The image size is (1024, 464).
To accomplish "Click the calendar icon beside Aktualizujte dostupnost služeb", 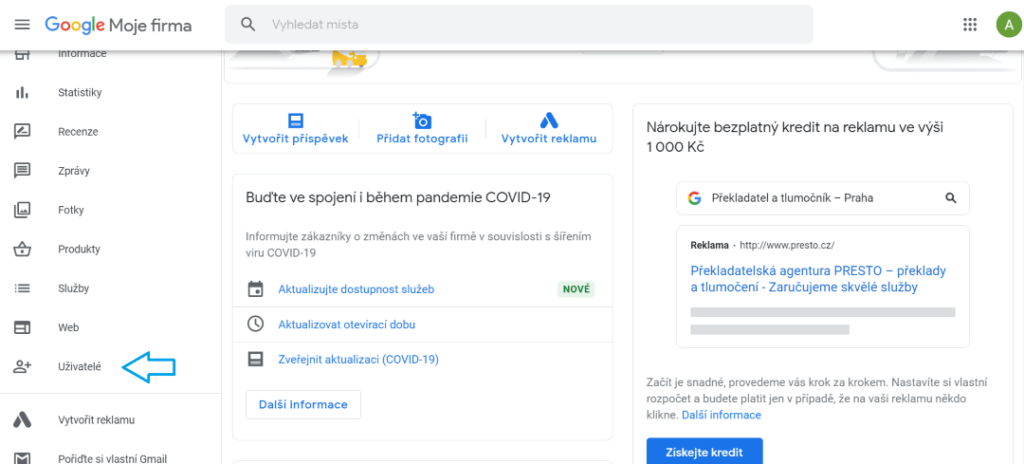I will pyautogui.click(x=255, y=289).
